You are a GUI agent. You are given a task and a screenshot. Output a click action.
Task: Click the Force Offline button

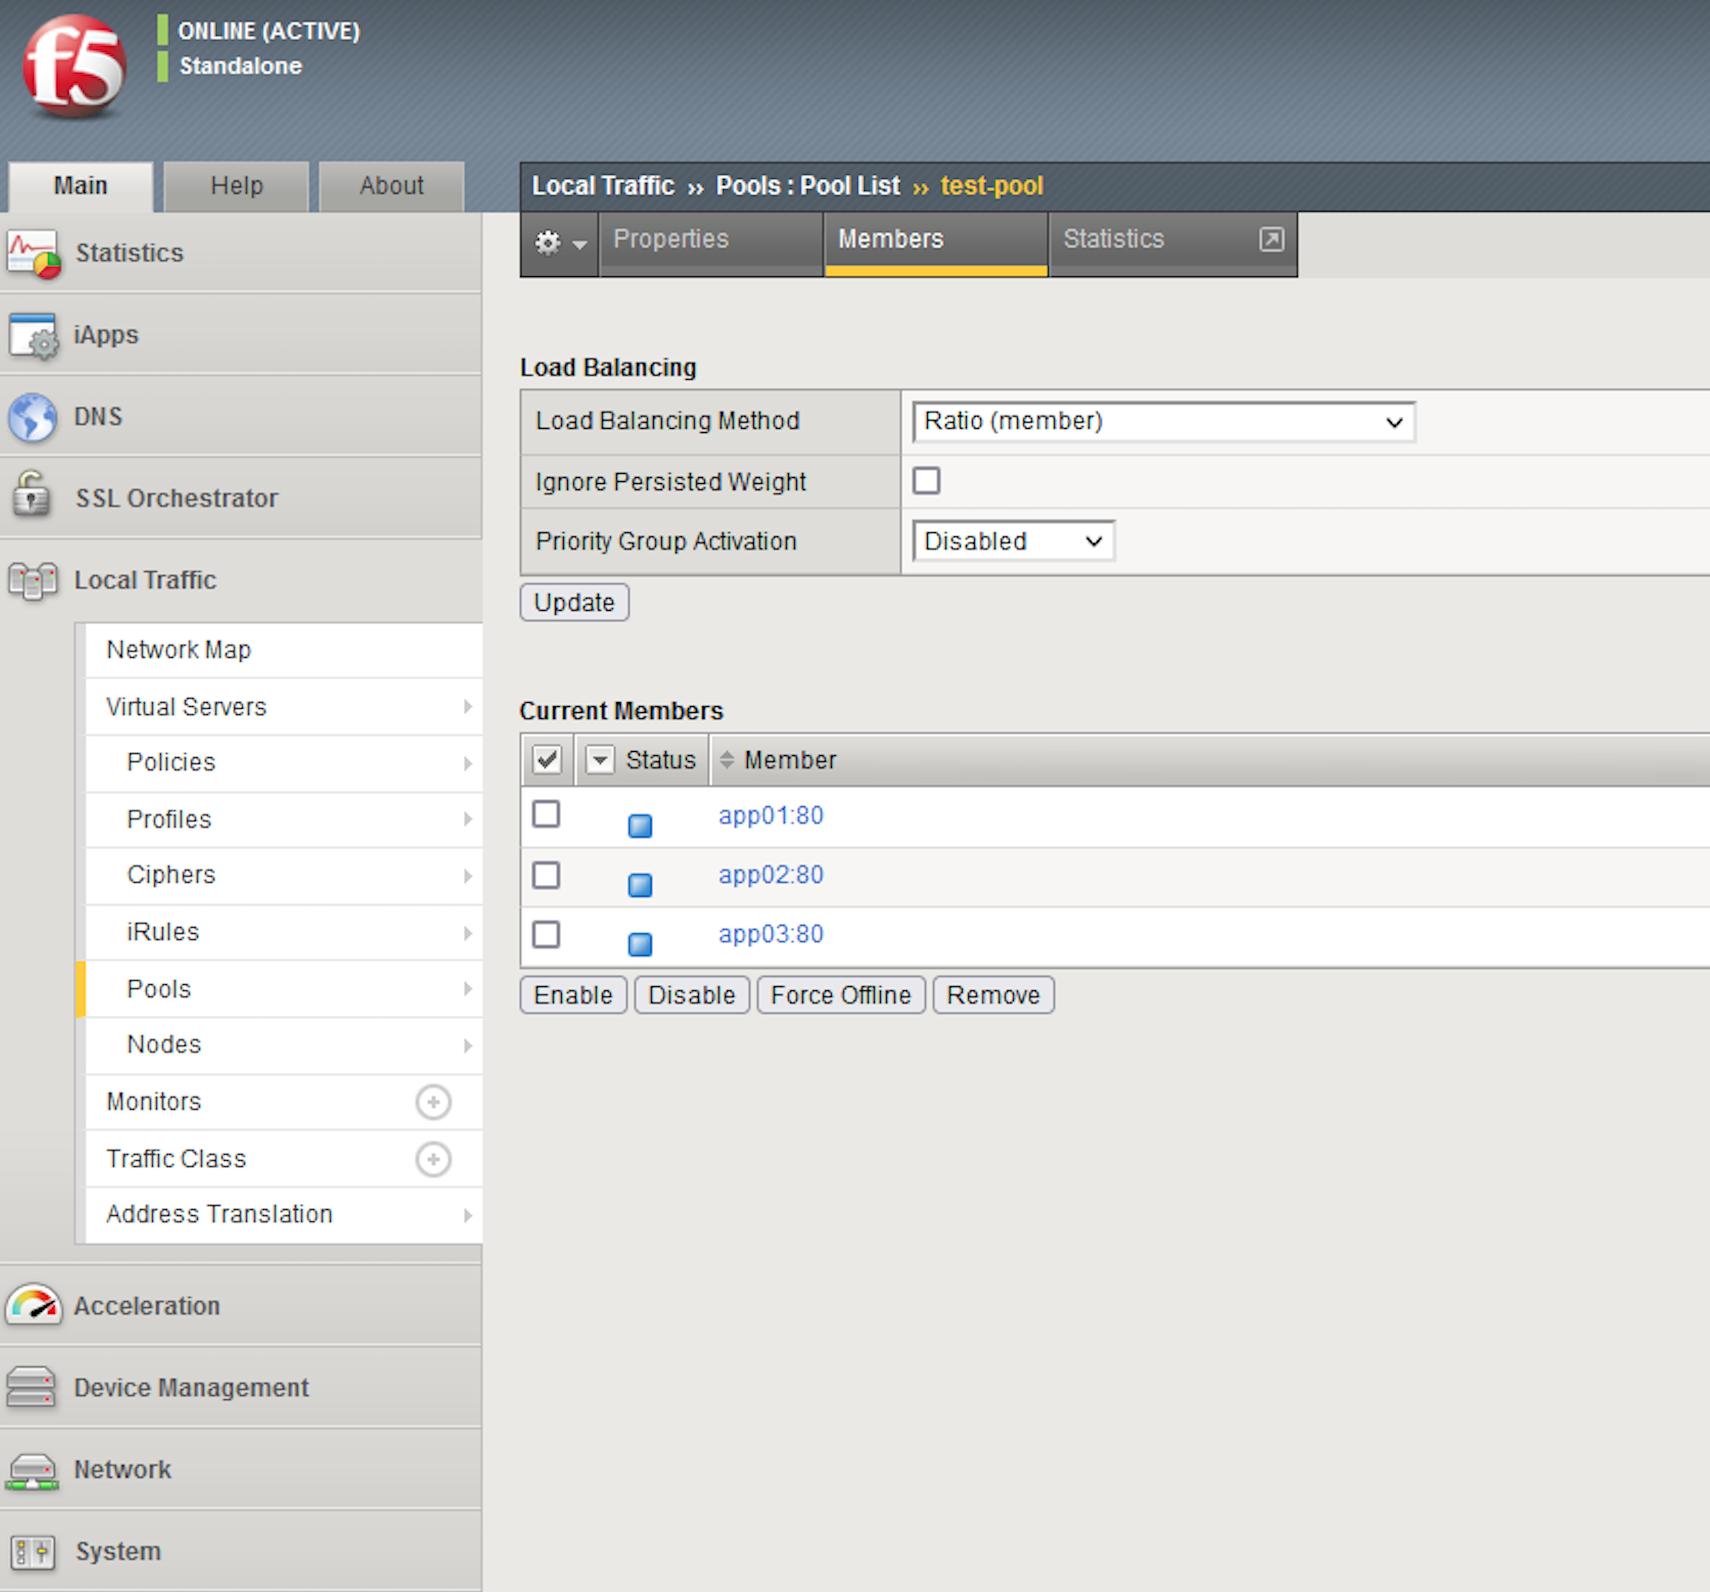tap(841, 995)
